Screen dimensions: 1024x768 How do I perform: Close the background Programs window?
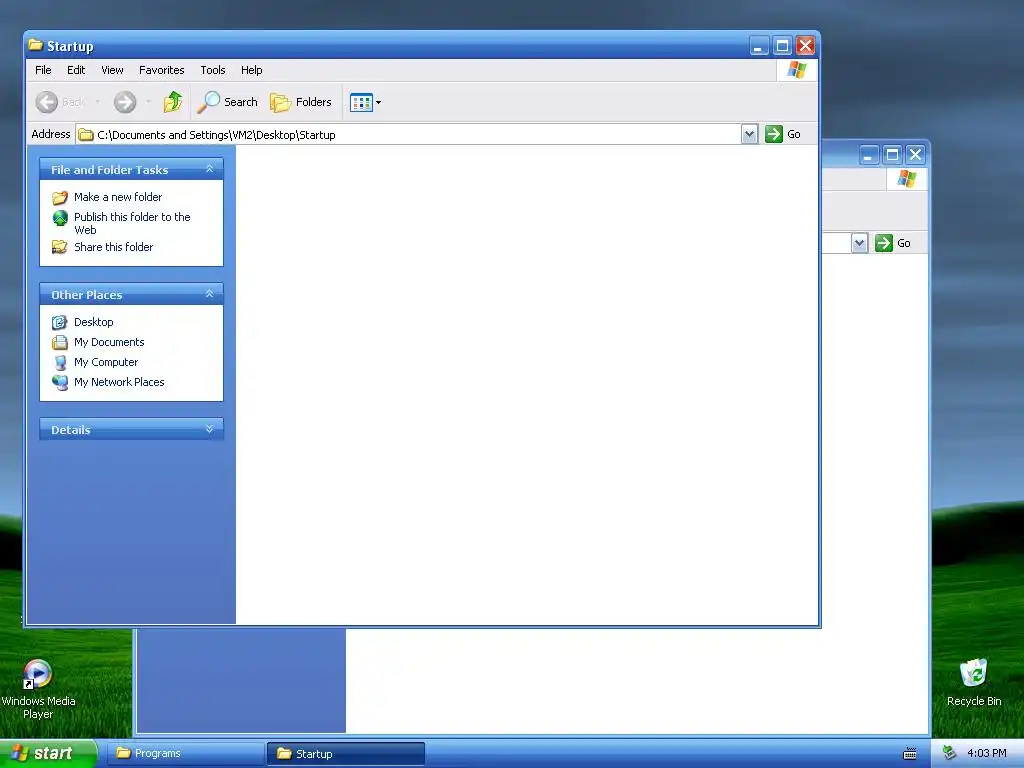click(916, 155)
